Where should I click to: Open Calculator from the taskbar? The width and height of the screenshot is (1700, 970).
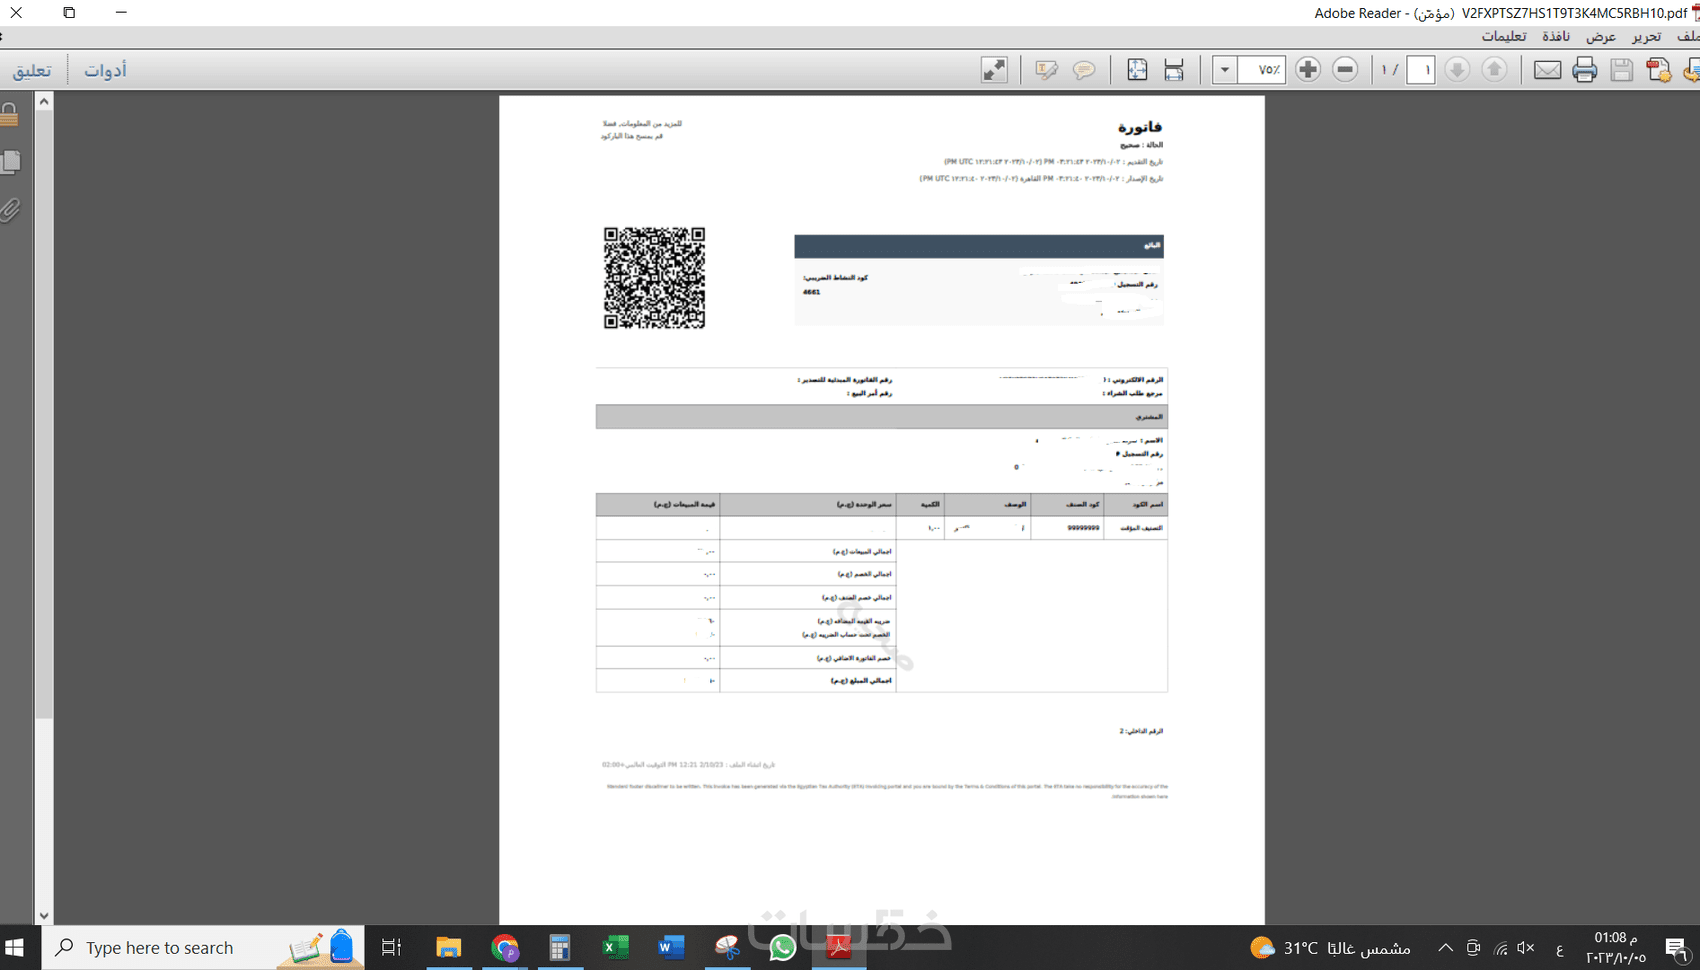tap(560, 947)
